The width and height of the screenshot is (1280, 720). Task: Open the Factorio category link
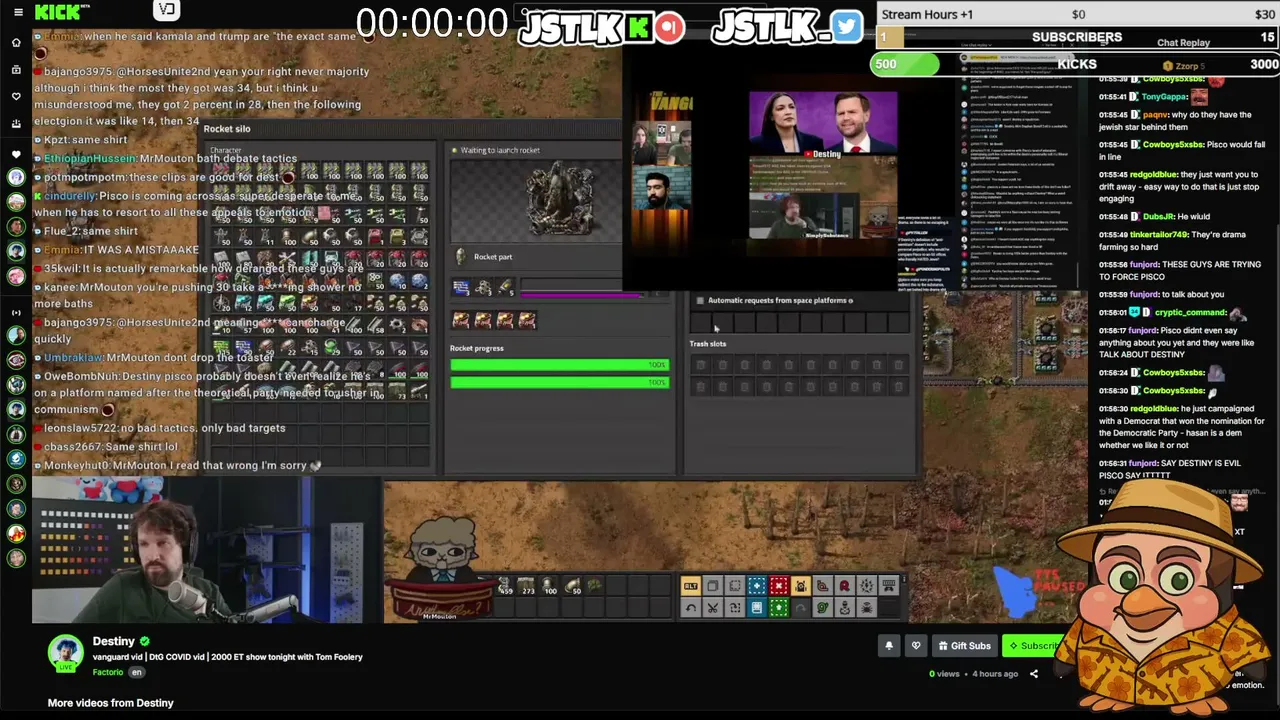tap(107, 672)
